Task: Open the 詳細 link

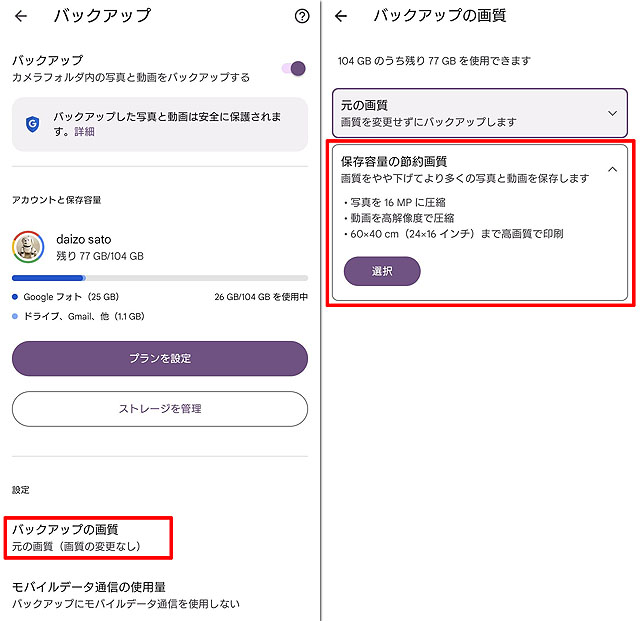Action: pyautogui.click(x=84, y=131)
